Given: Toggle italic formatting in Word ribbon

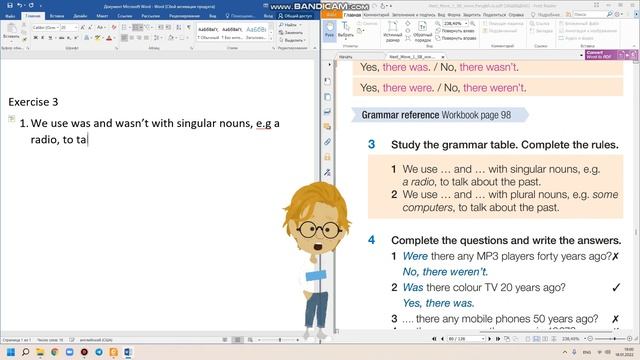Looking at the screenshot, I should tap(43, 38).
